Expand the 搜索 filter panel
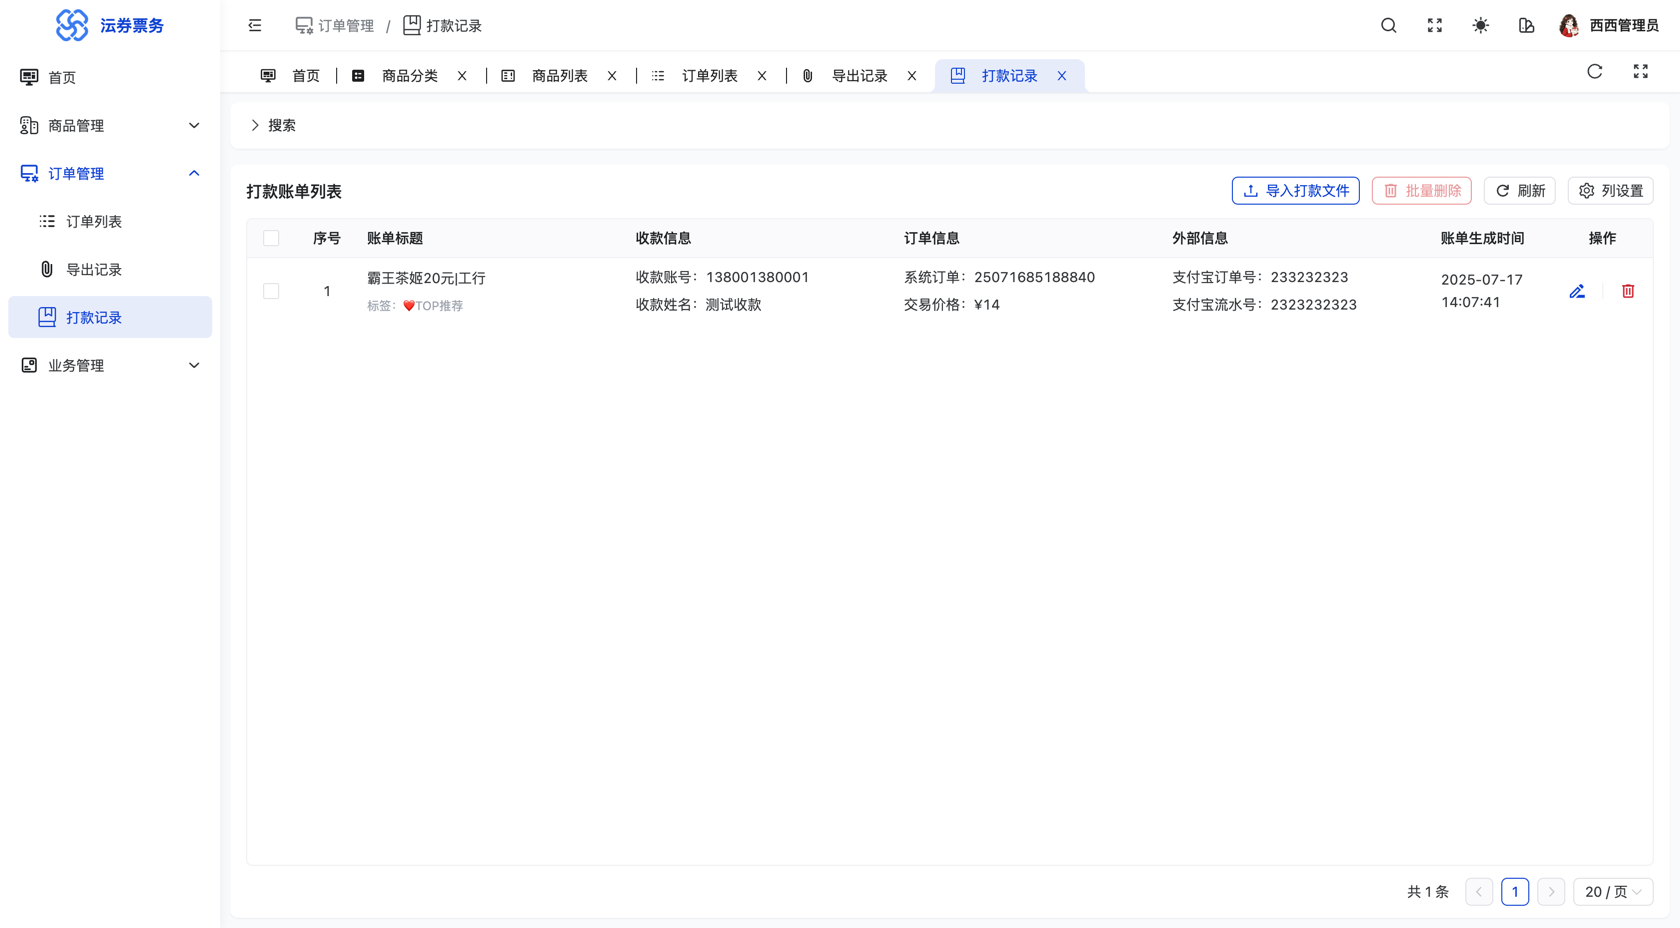Image resolution: width=1680 pixels, height=928 pixels. pyautogui.click(x=273, y=126)
